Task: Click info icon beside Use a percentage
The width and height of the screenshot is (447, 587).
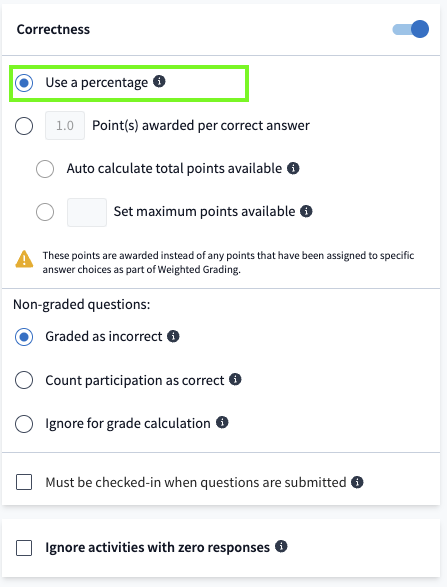Action: pyautogui.click(x=159, y=81)
